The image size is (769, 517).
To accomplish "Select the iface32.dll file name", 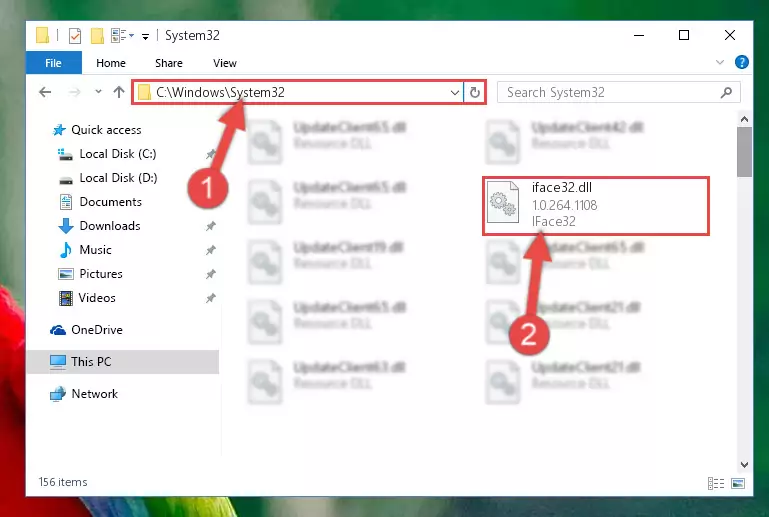I will coord(562,187).
